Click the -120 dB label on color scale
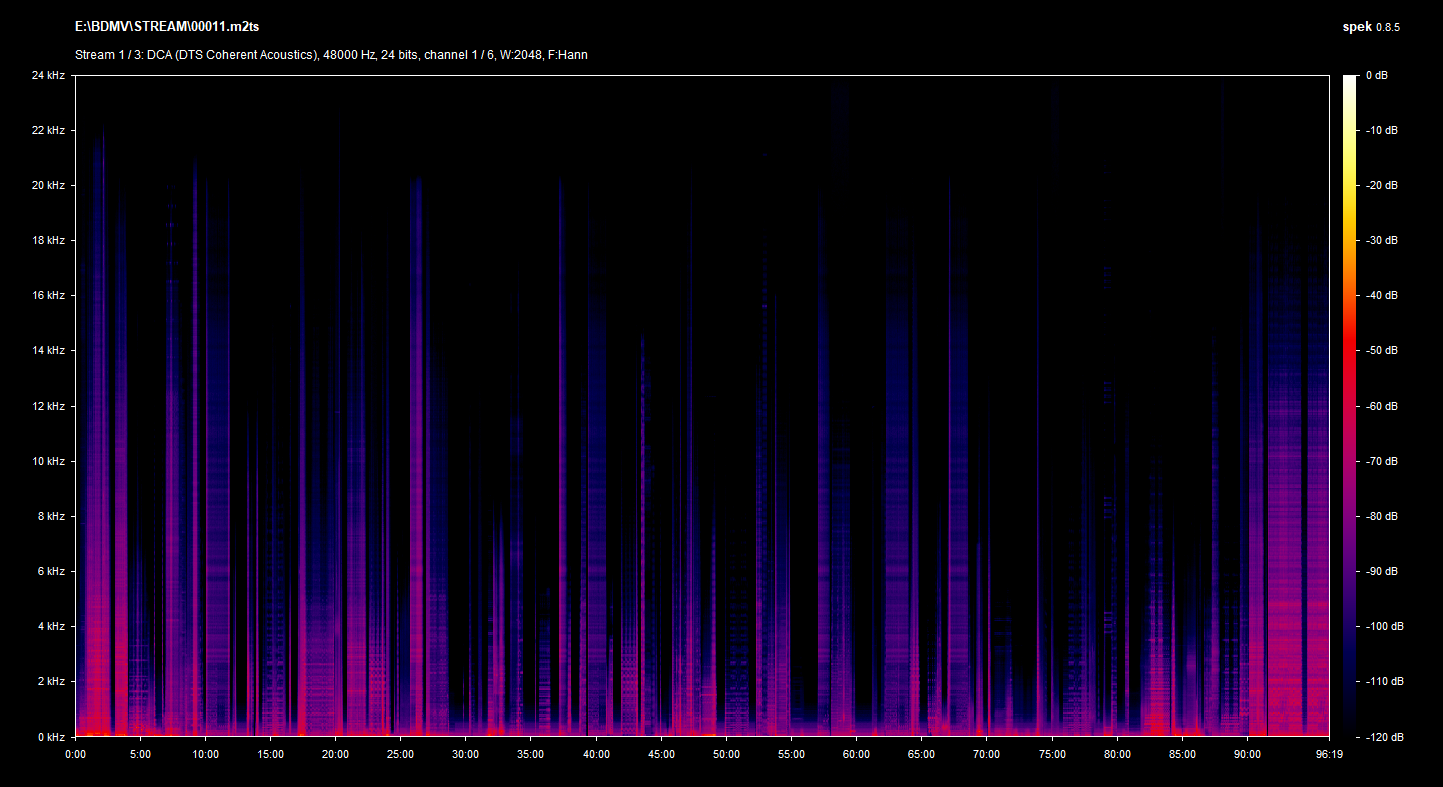Image resolution: width=1443 pixels, height=787 pixels. pos(1384,737)
